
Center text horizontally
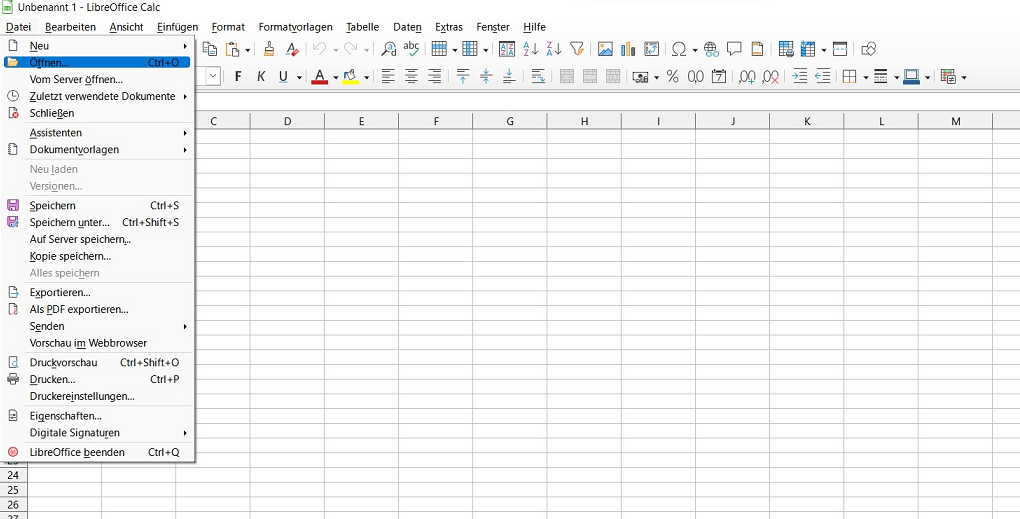coord(411,77)
